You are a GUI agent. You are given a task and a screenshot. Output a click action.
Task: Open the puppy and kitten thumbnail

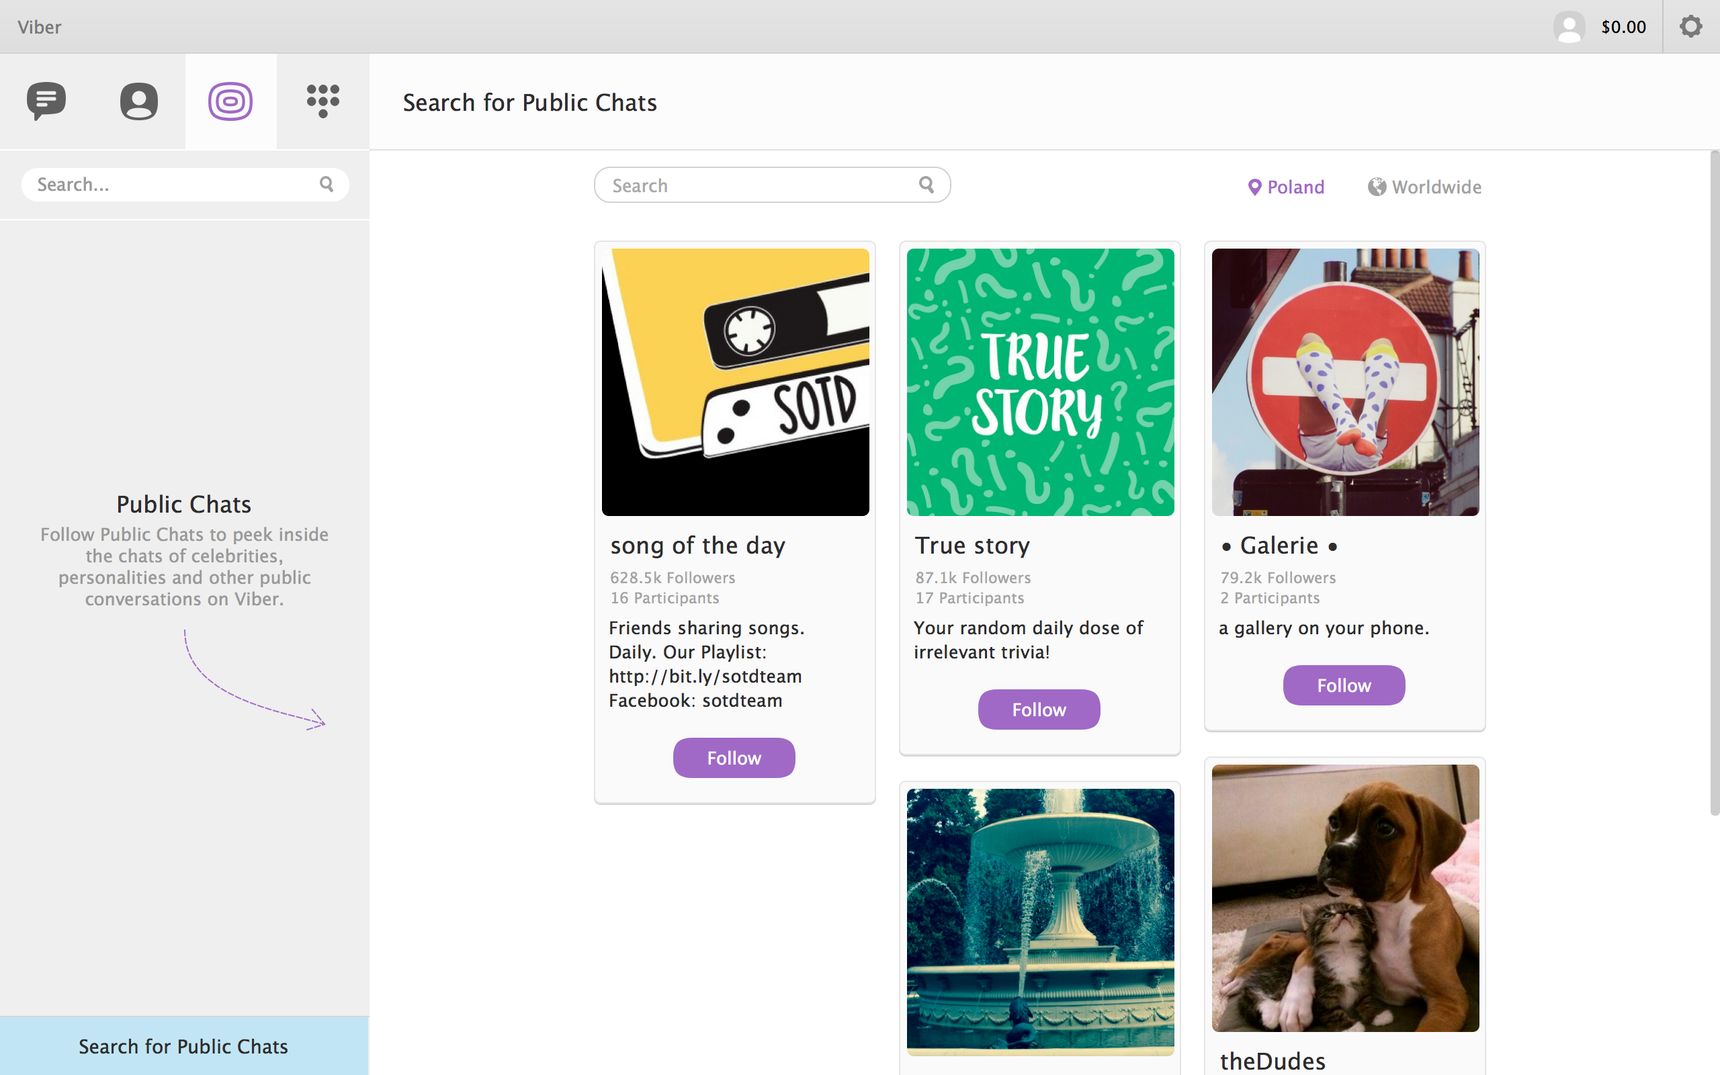(1346, 898)
